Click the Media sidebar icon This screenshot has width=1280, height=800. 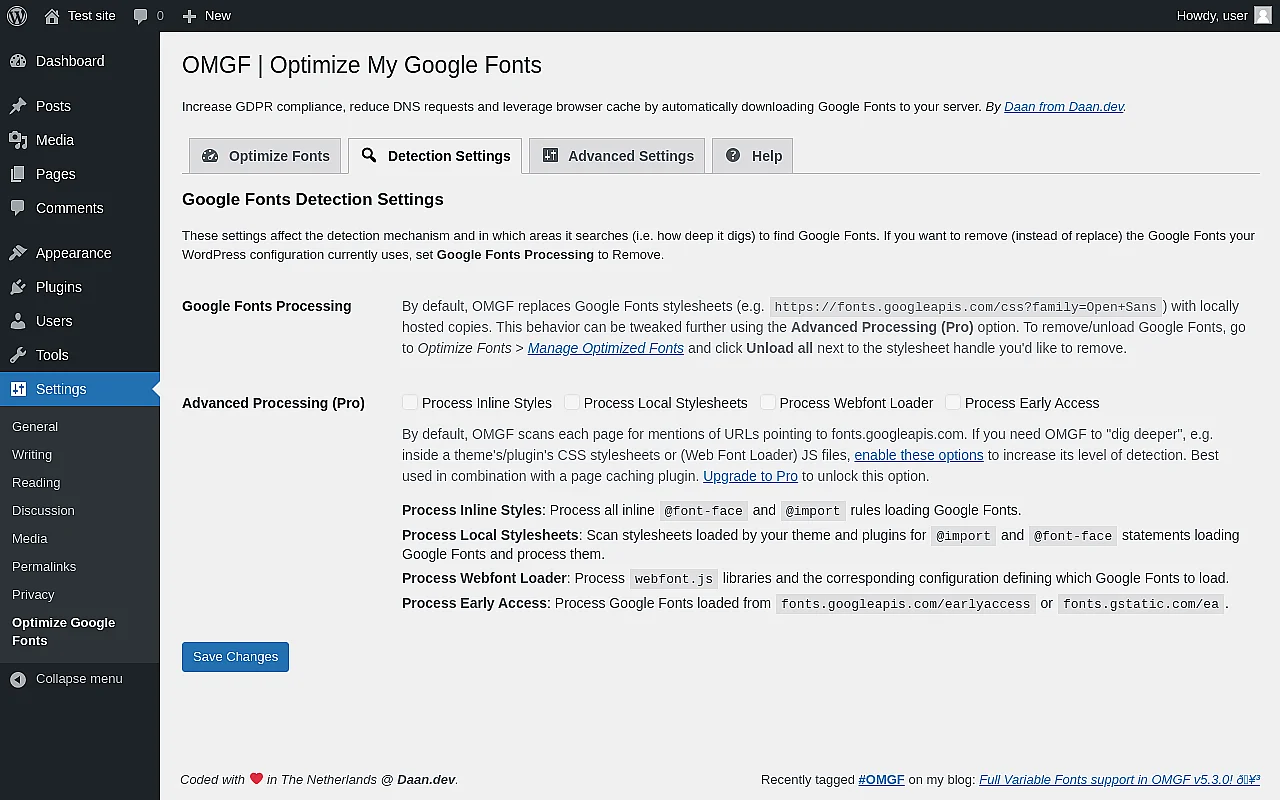pos(18,140)
